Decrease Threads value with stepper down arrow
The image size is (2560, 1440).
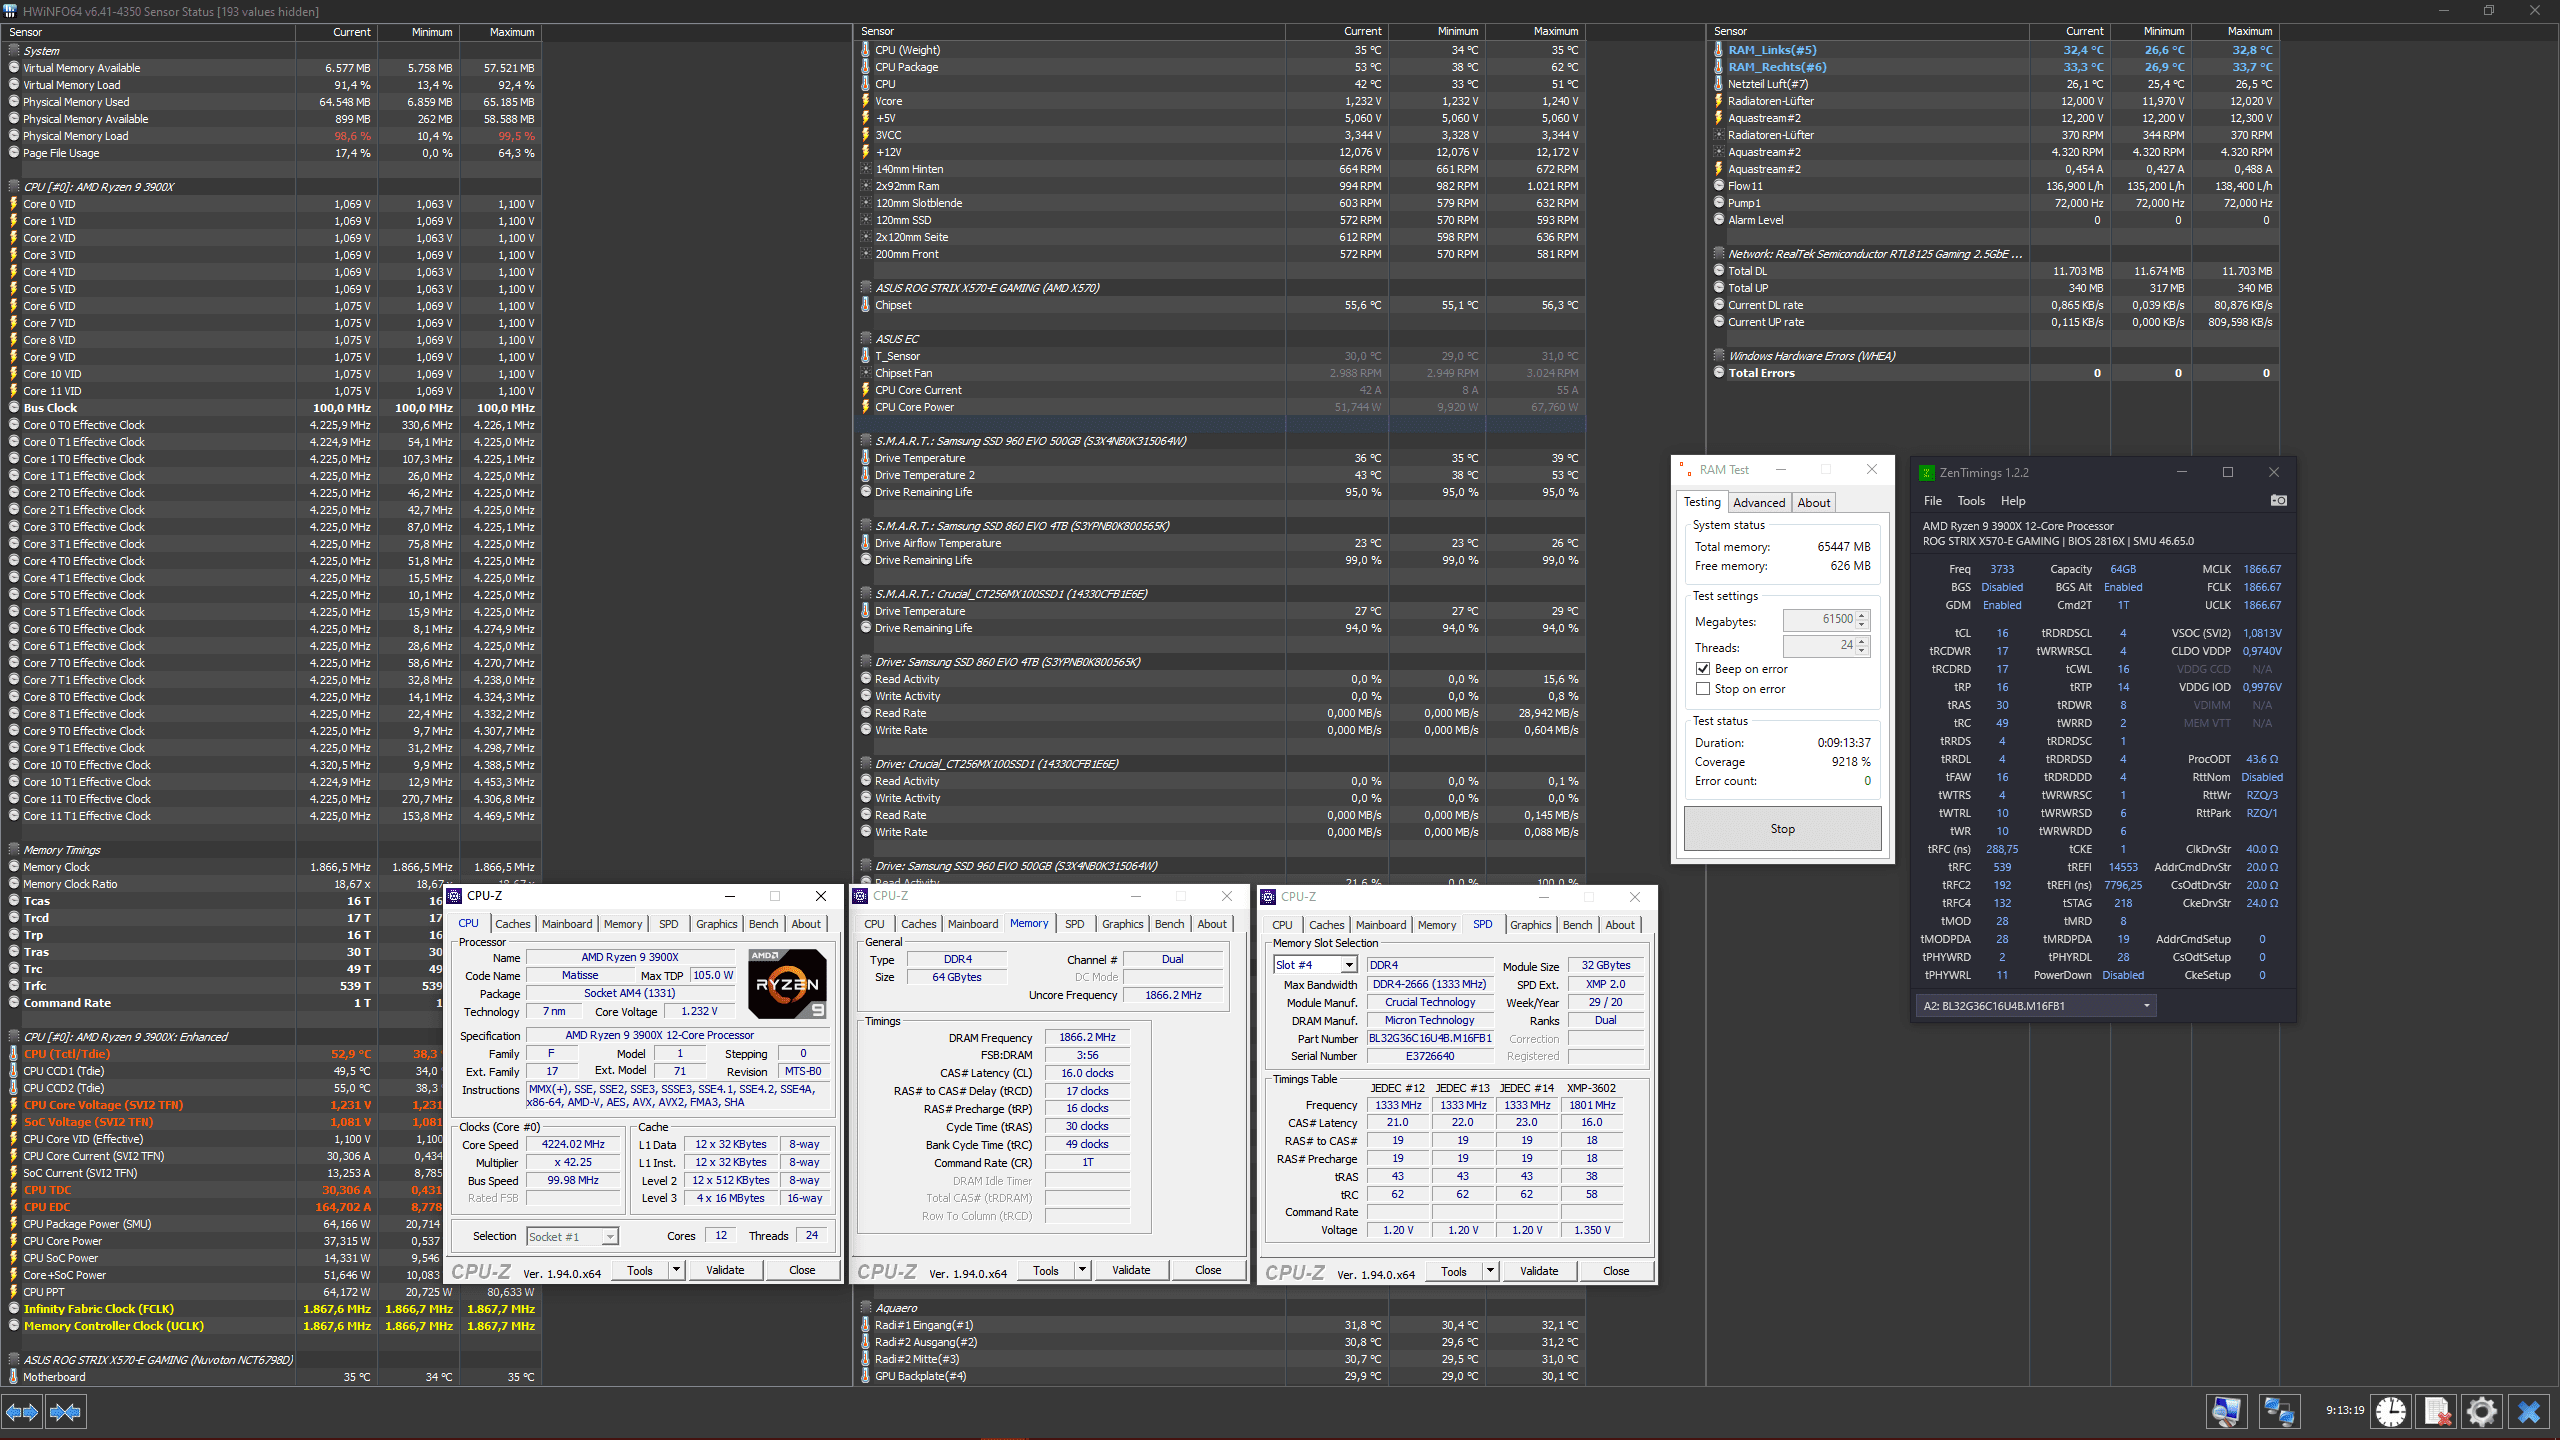coord(1861,651)
